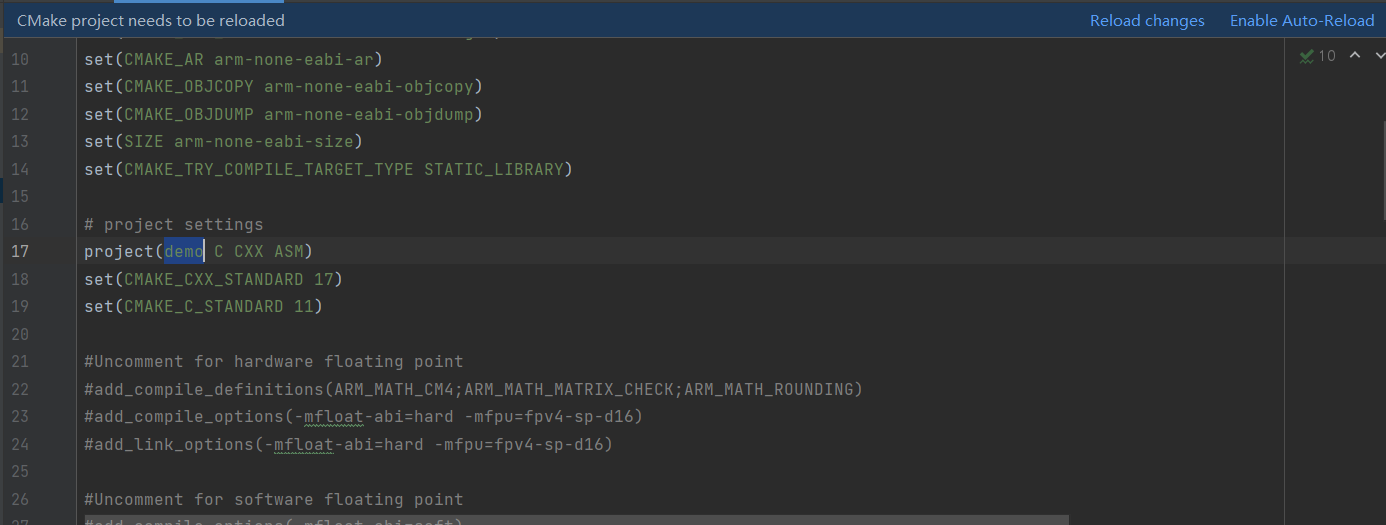Screen dimensions: 1386x525
Task: Click the Reload changes link
Action: point(1146,21)
